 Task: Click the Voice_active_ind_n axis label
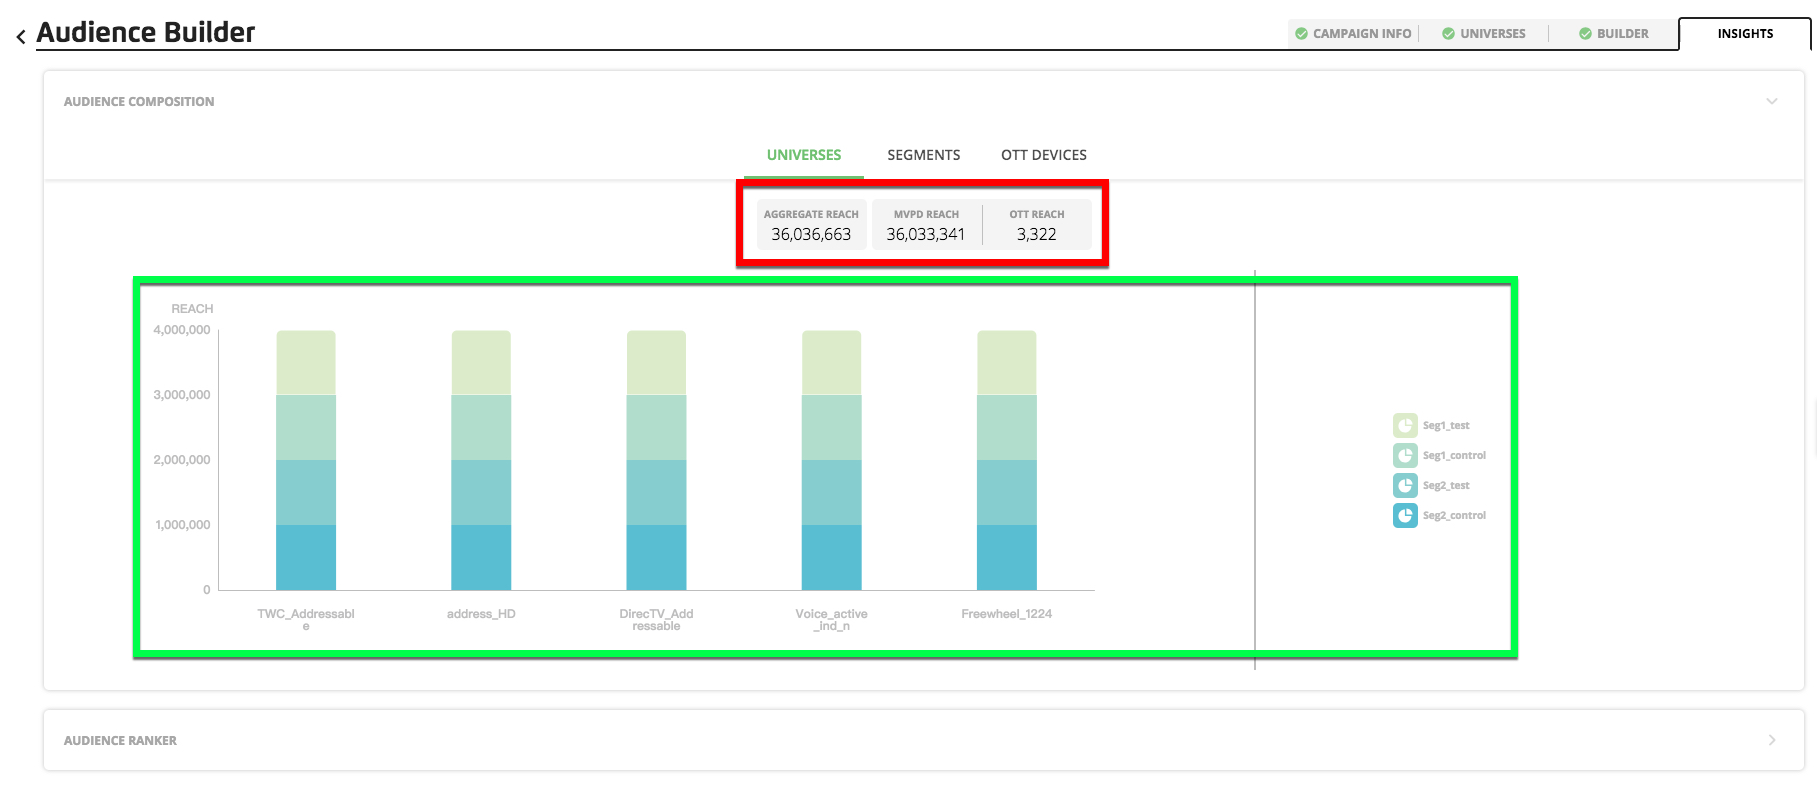(x=831, y=619)
